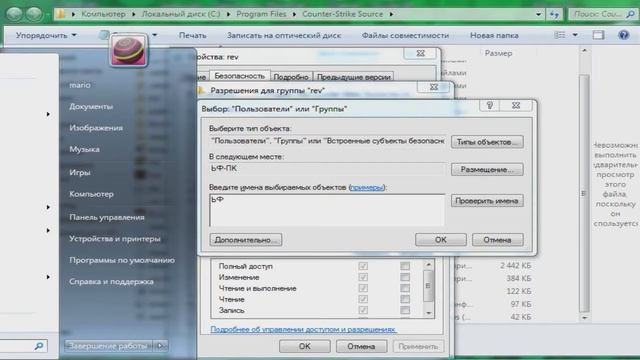Image resolution: width=640 pixels, height=360 pixels.
Task: Click the user account picture in Start menu
Action: point(128,51)
